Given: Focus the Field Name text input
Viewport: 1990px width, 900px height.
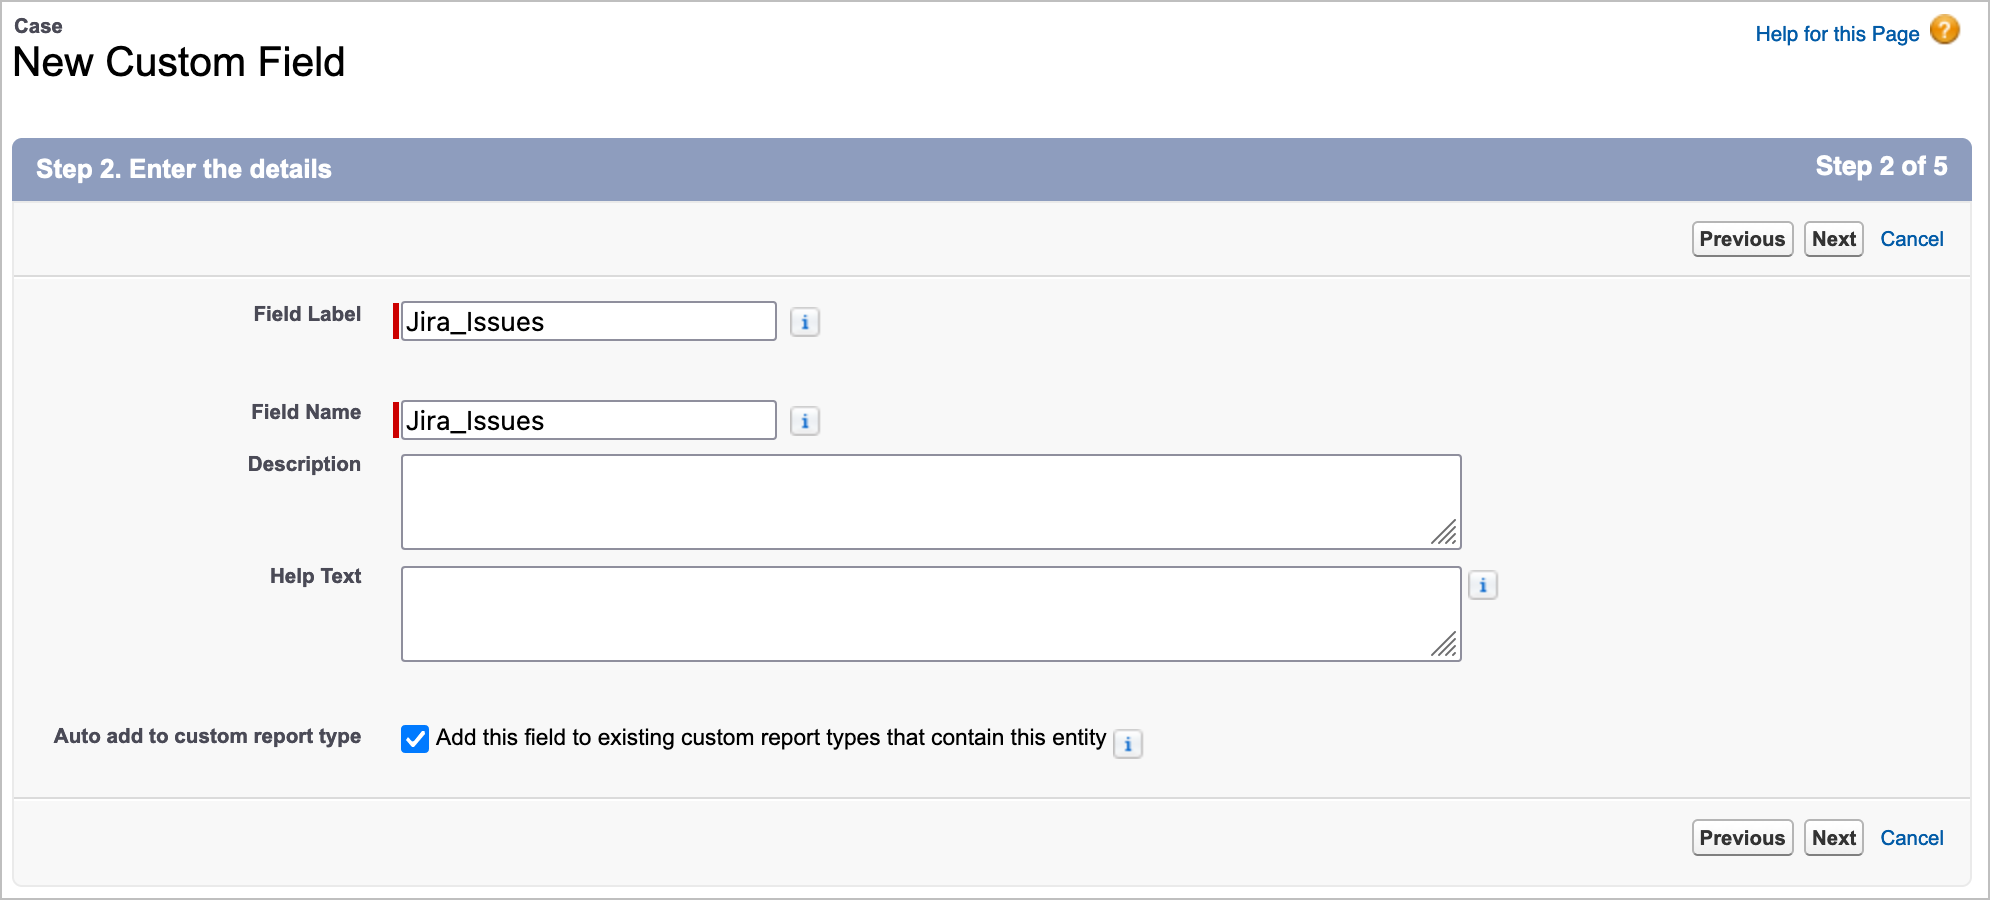Looking at the screenshot, I should [588, 421].
